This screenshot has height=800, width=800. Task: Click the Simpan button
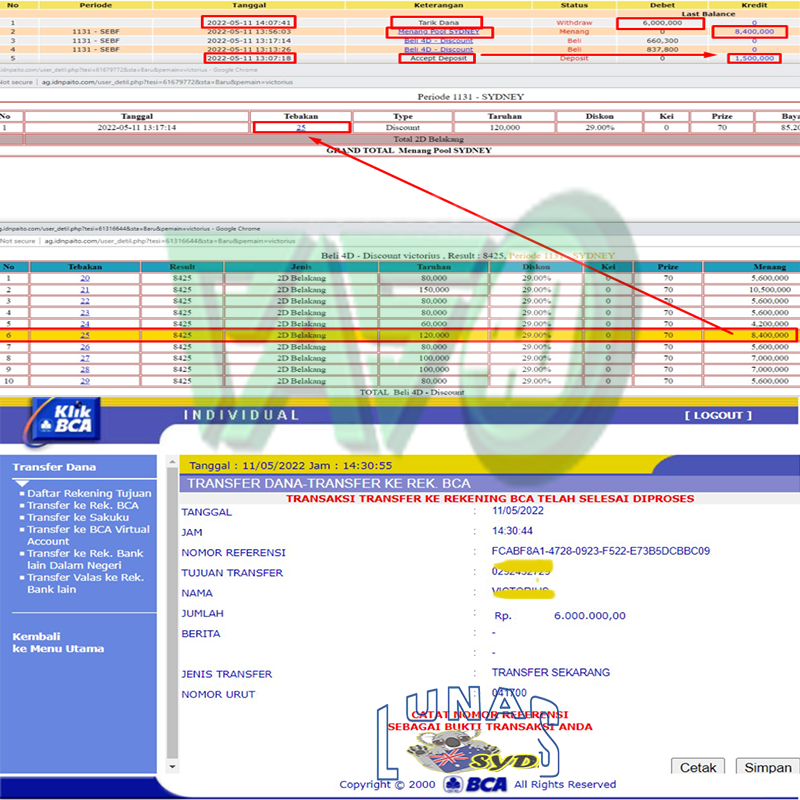pos(767,767)
